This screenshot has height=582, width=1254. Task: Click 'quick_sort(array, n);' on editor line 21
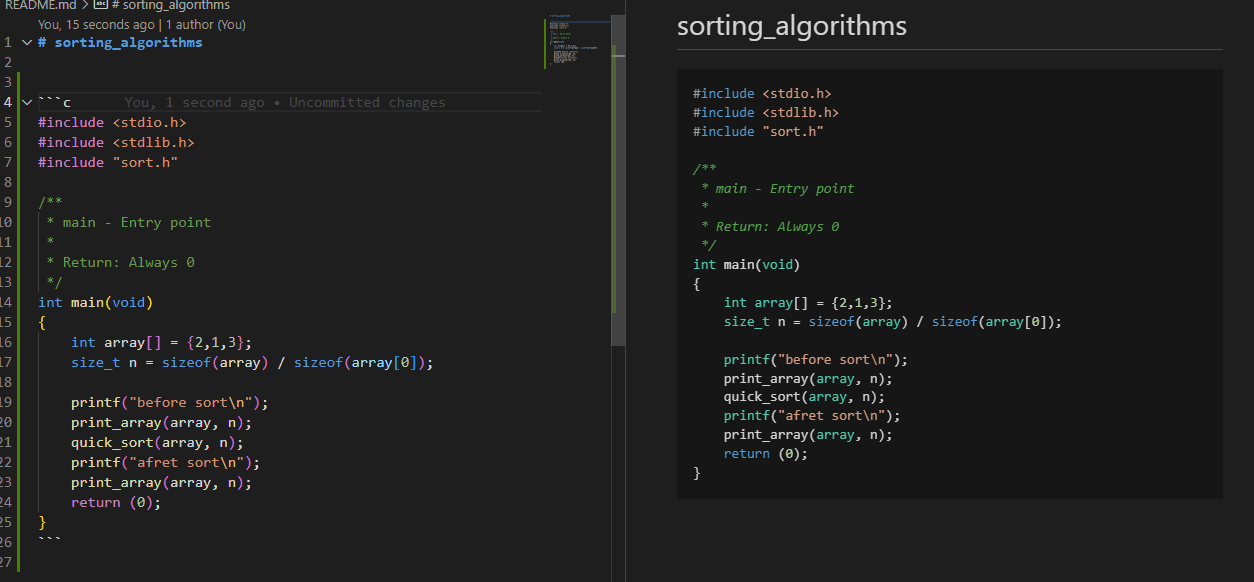coord(157,443)
